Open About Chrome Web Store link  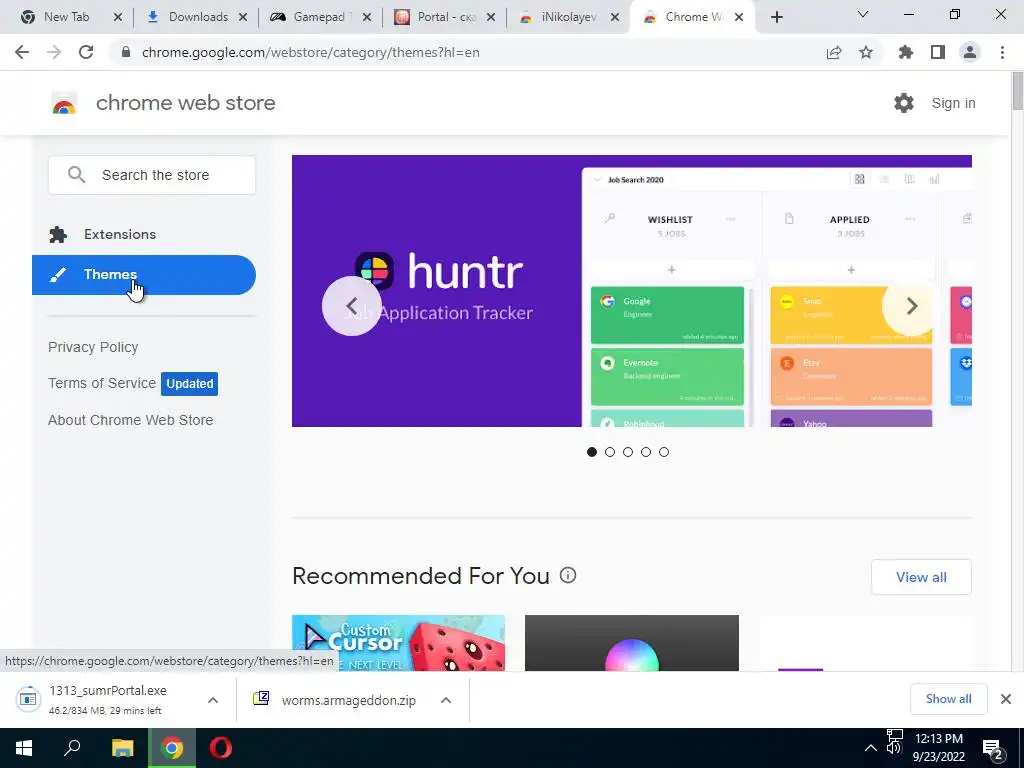(x=131, y=420)
